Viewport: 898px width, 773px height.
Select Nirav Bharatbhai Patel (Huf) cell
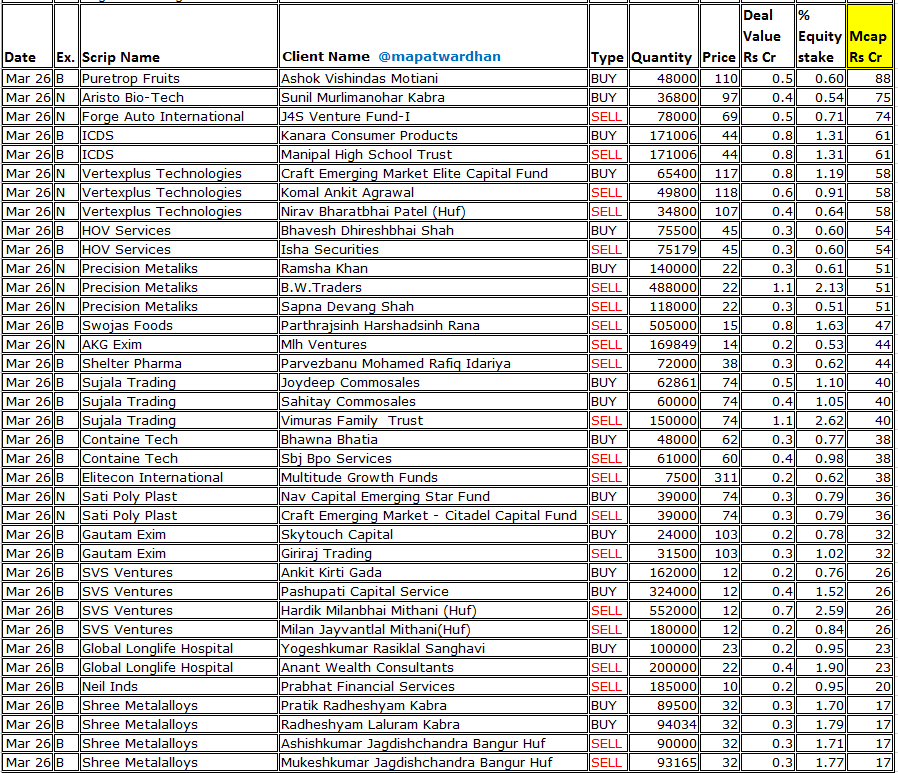(433, 211)
